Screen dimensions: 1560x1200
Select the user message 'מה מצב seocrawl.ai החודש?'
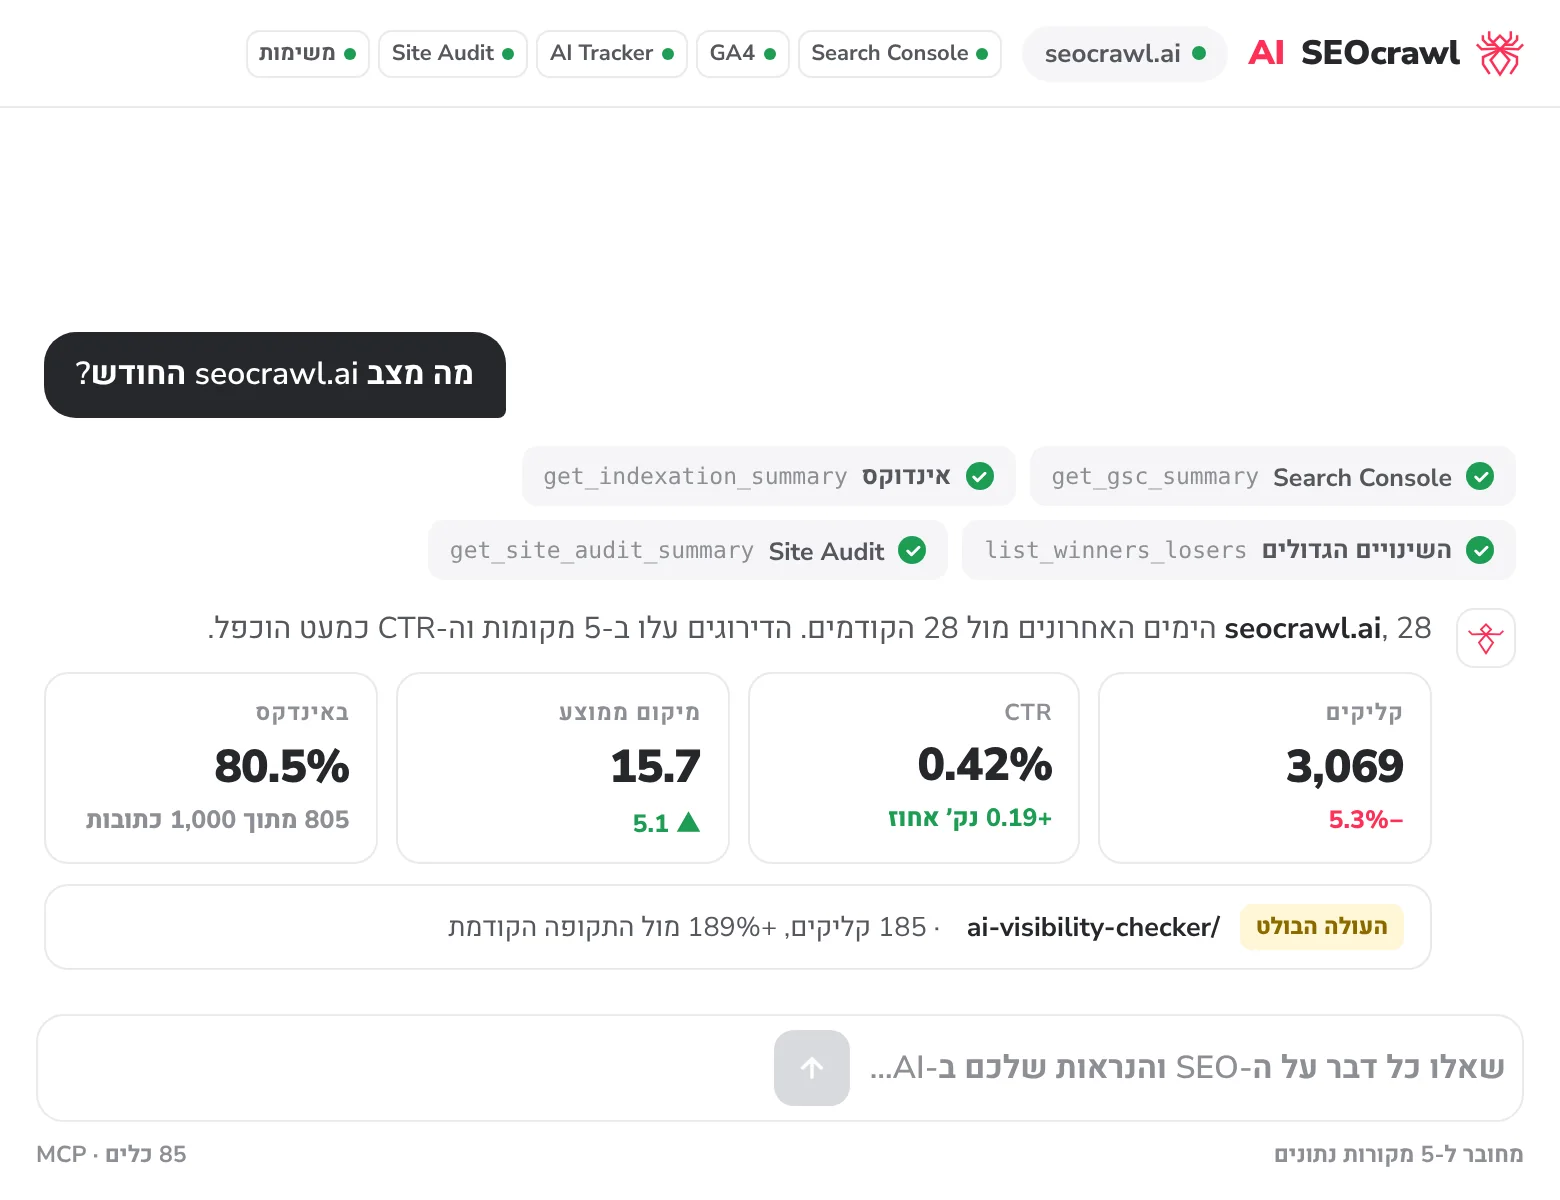click(275, 375)
